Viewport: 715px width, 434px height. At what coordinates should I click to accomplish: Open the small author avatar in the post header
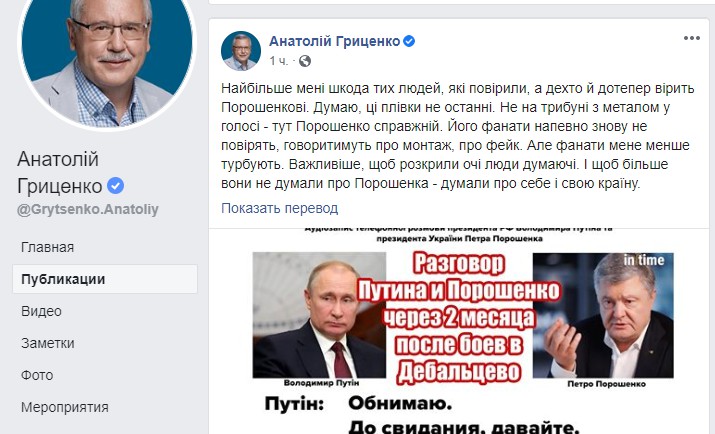click(241, 51)
